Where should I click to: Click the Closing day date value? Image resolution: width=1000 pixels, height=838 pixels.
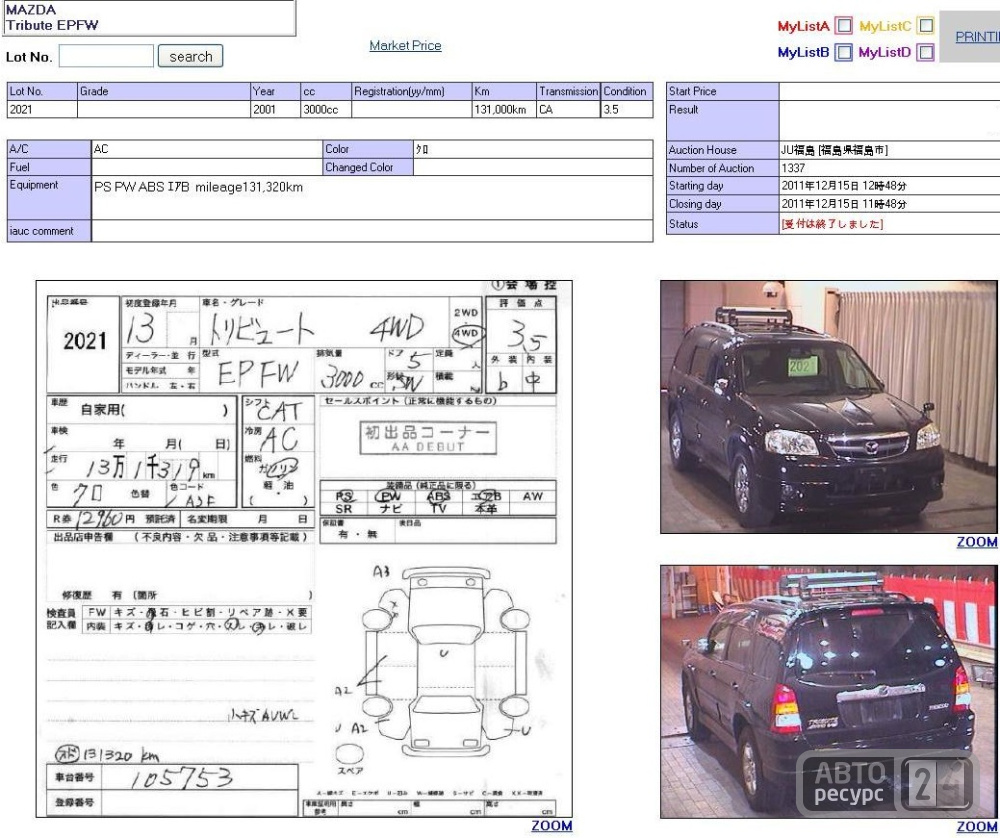click(844, 204)
